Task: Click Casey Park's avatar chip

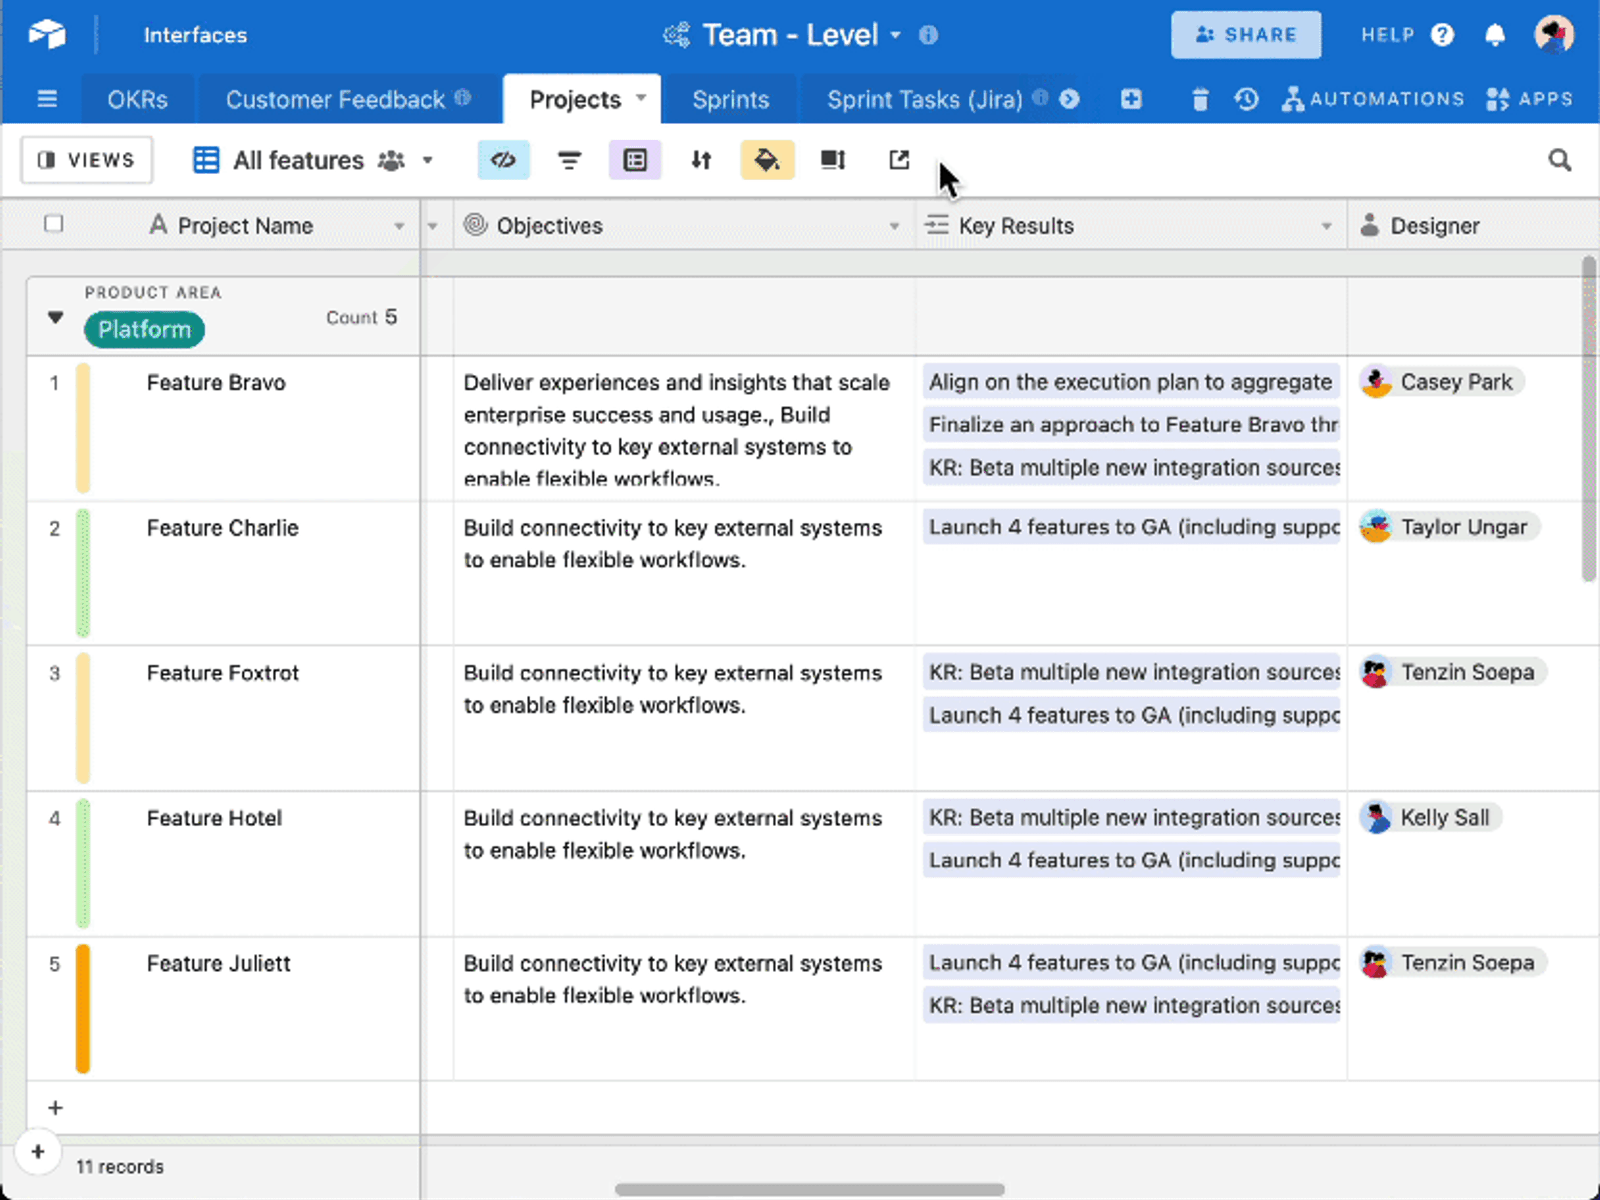Action: [x=1440, y=382]
